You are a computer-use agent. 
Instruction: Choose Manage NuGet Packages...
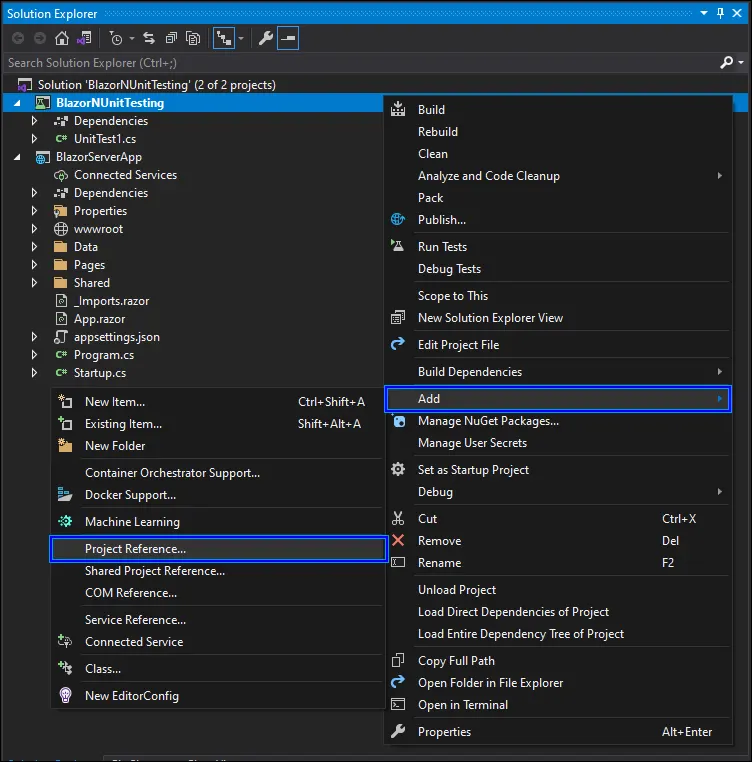pyautogui.click(x=558, y=421)
